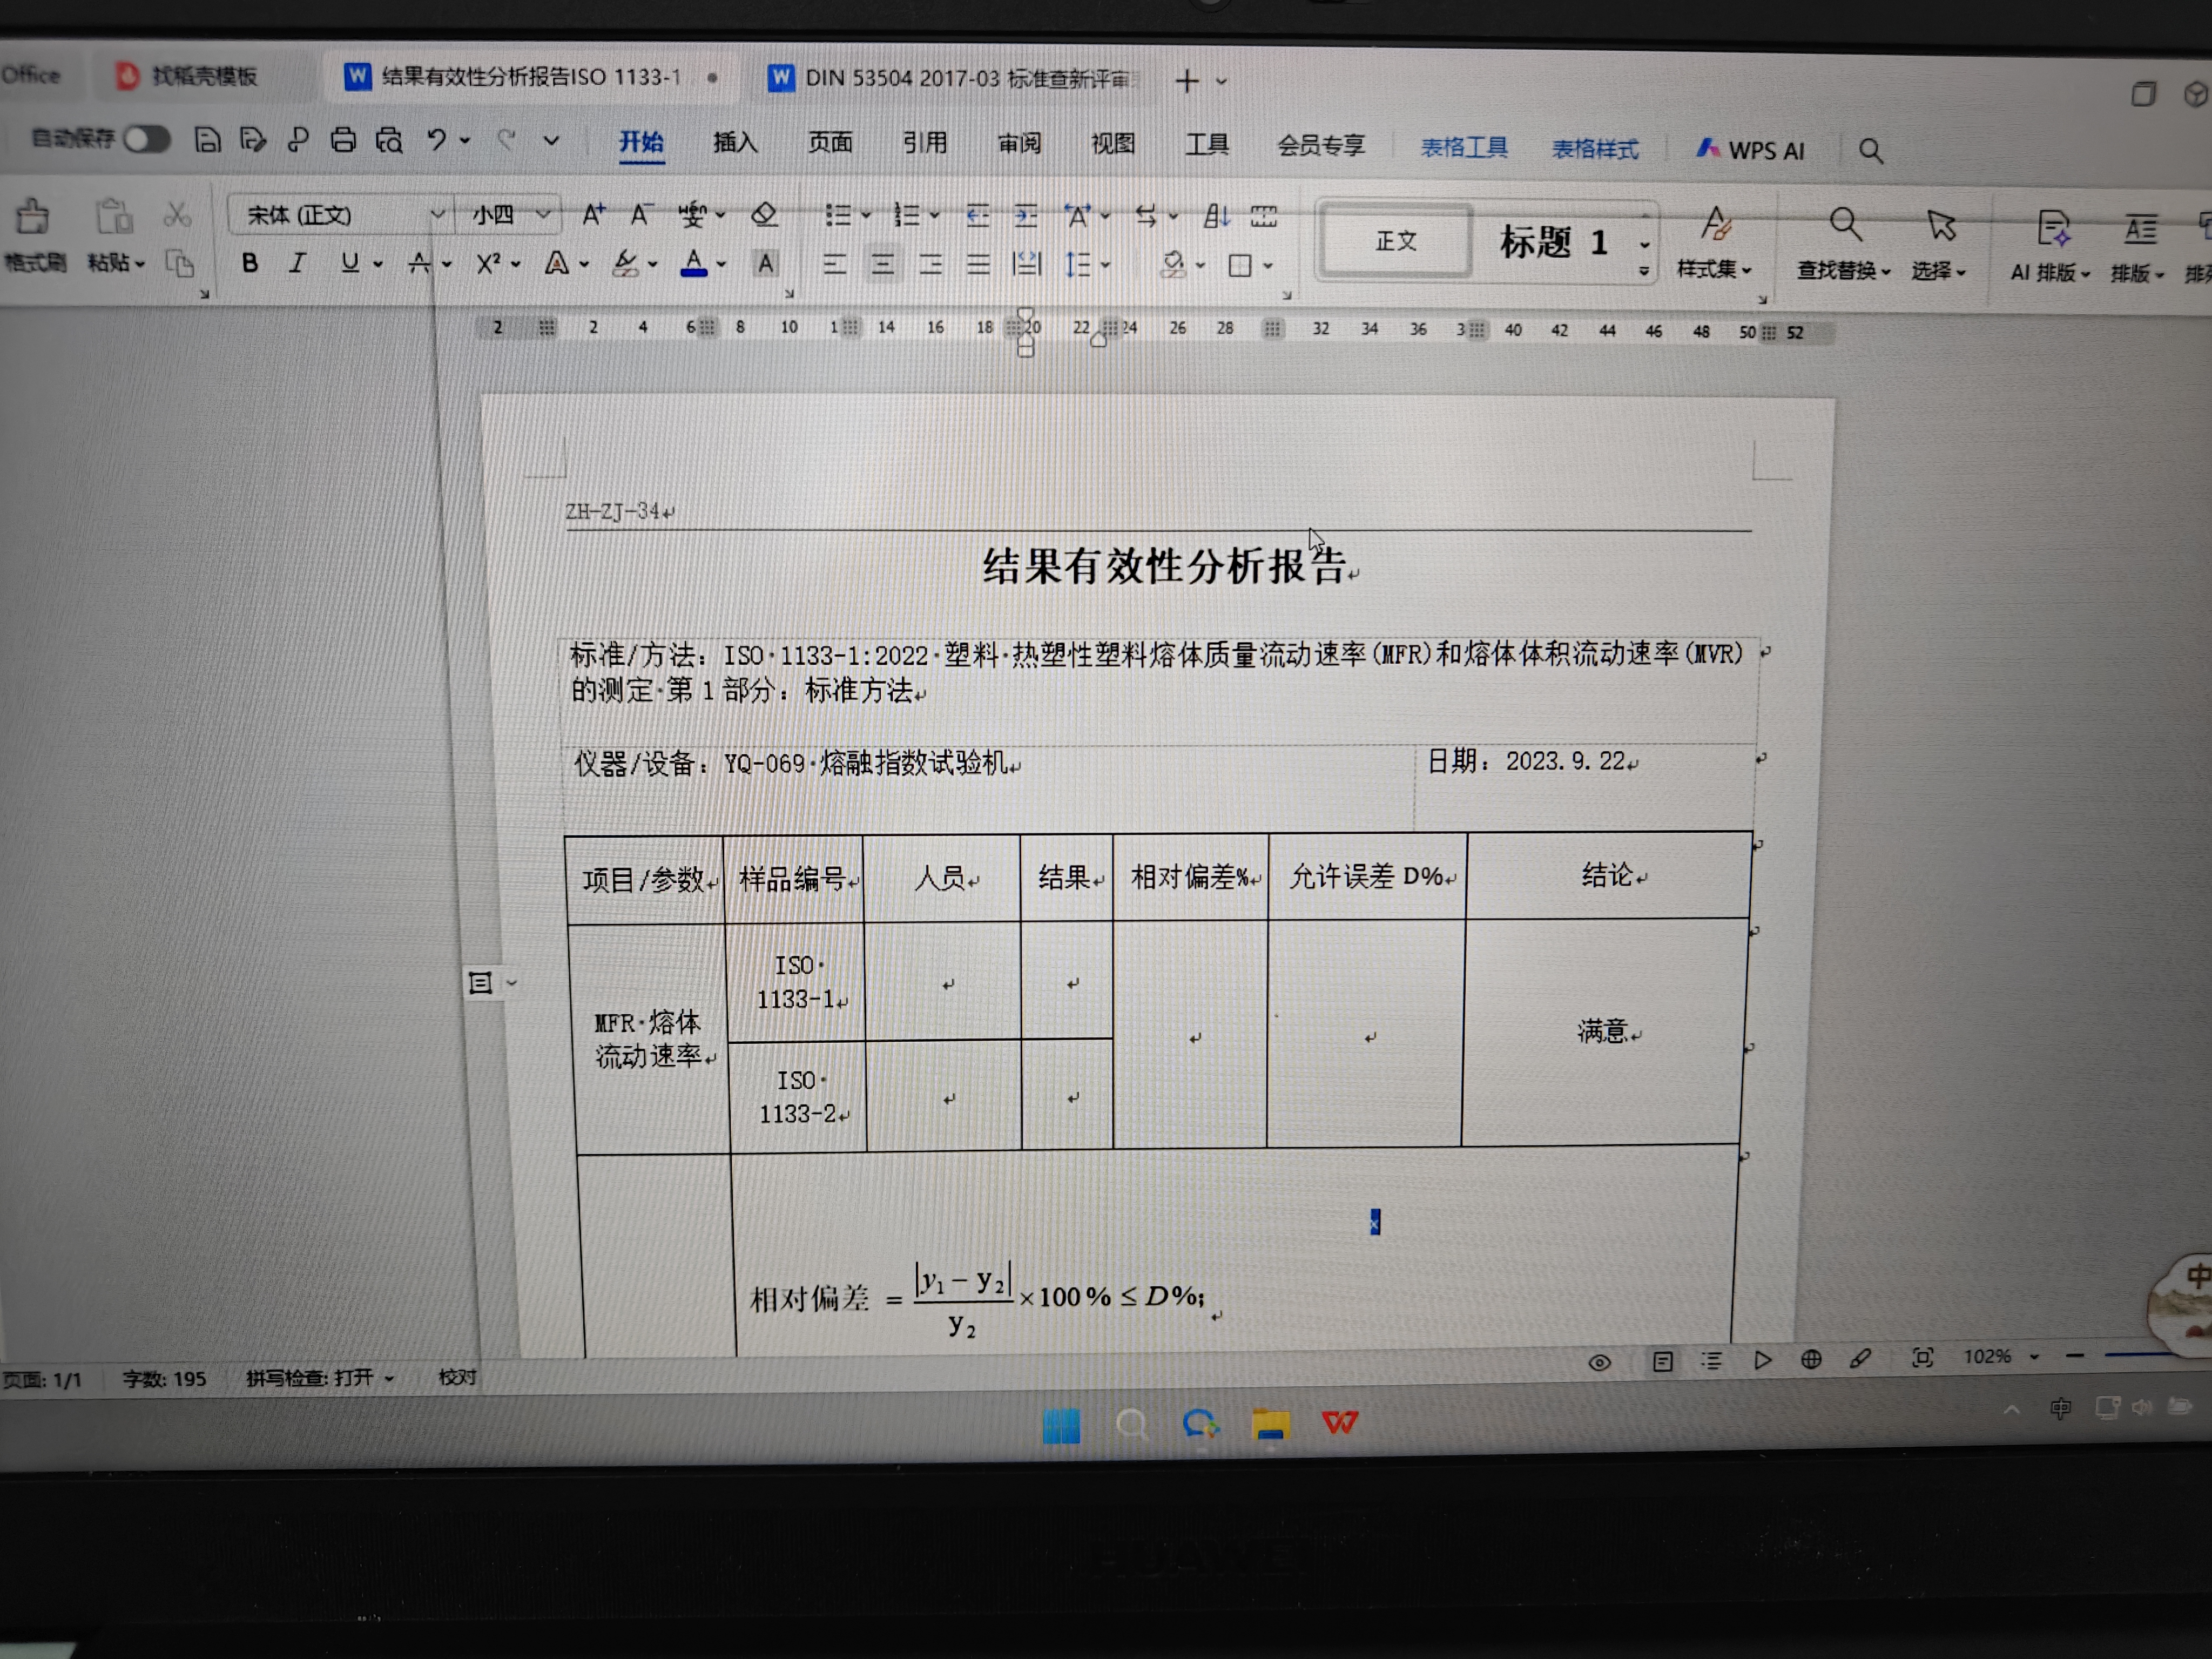Click the print icon in quick toolbar
The height and width of the screenshot is (1659, 2212).
coord(343,140)
